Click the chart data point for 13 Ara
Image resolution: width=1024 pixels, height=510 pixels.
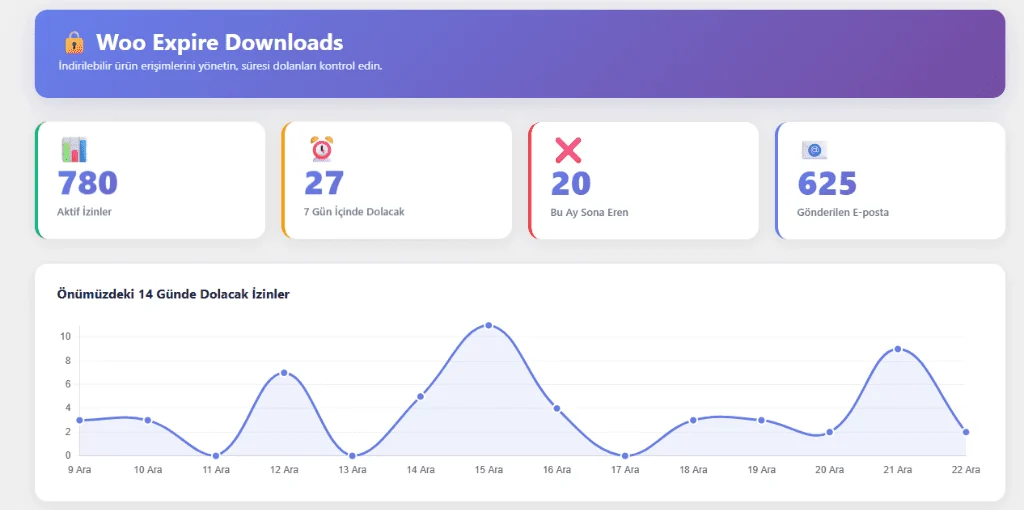352,455
